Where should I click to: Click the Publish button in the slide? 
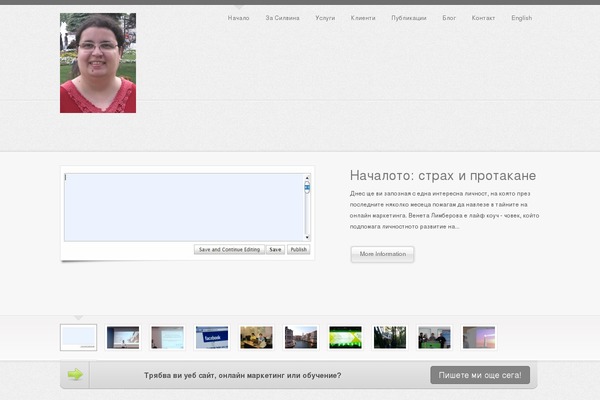click(x=298, y=250)
